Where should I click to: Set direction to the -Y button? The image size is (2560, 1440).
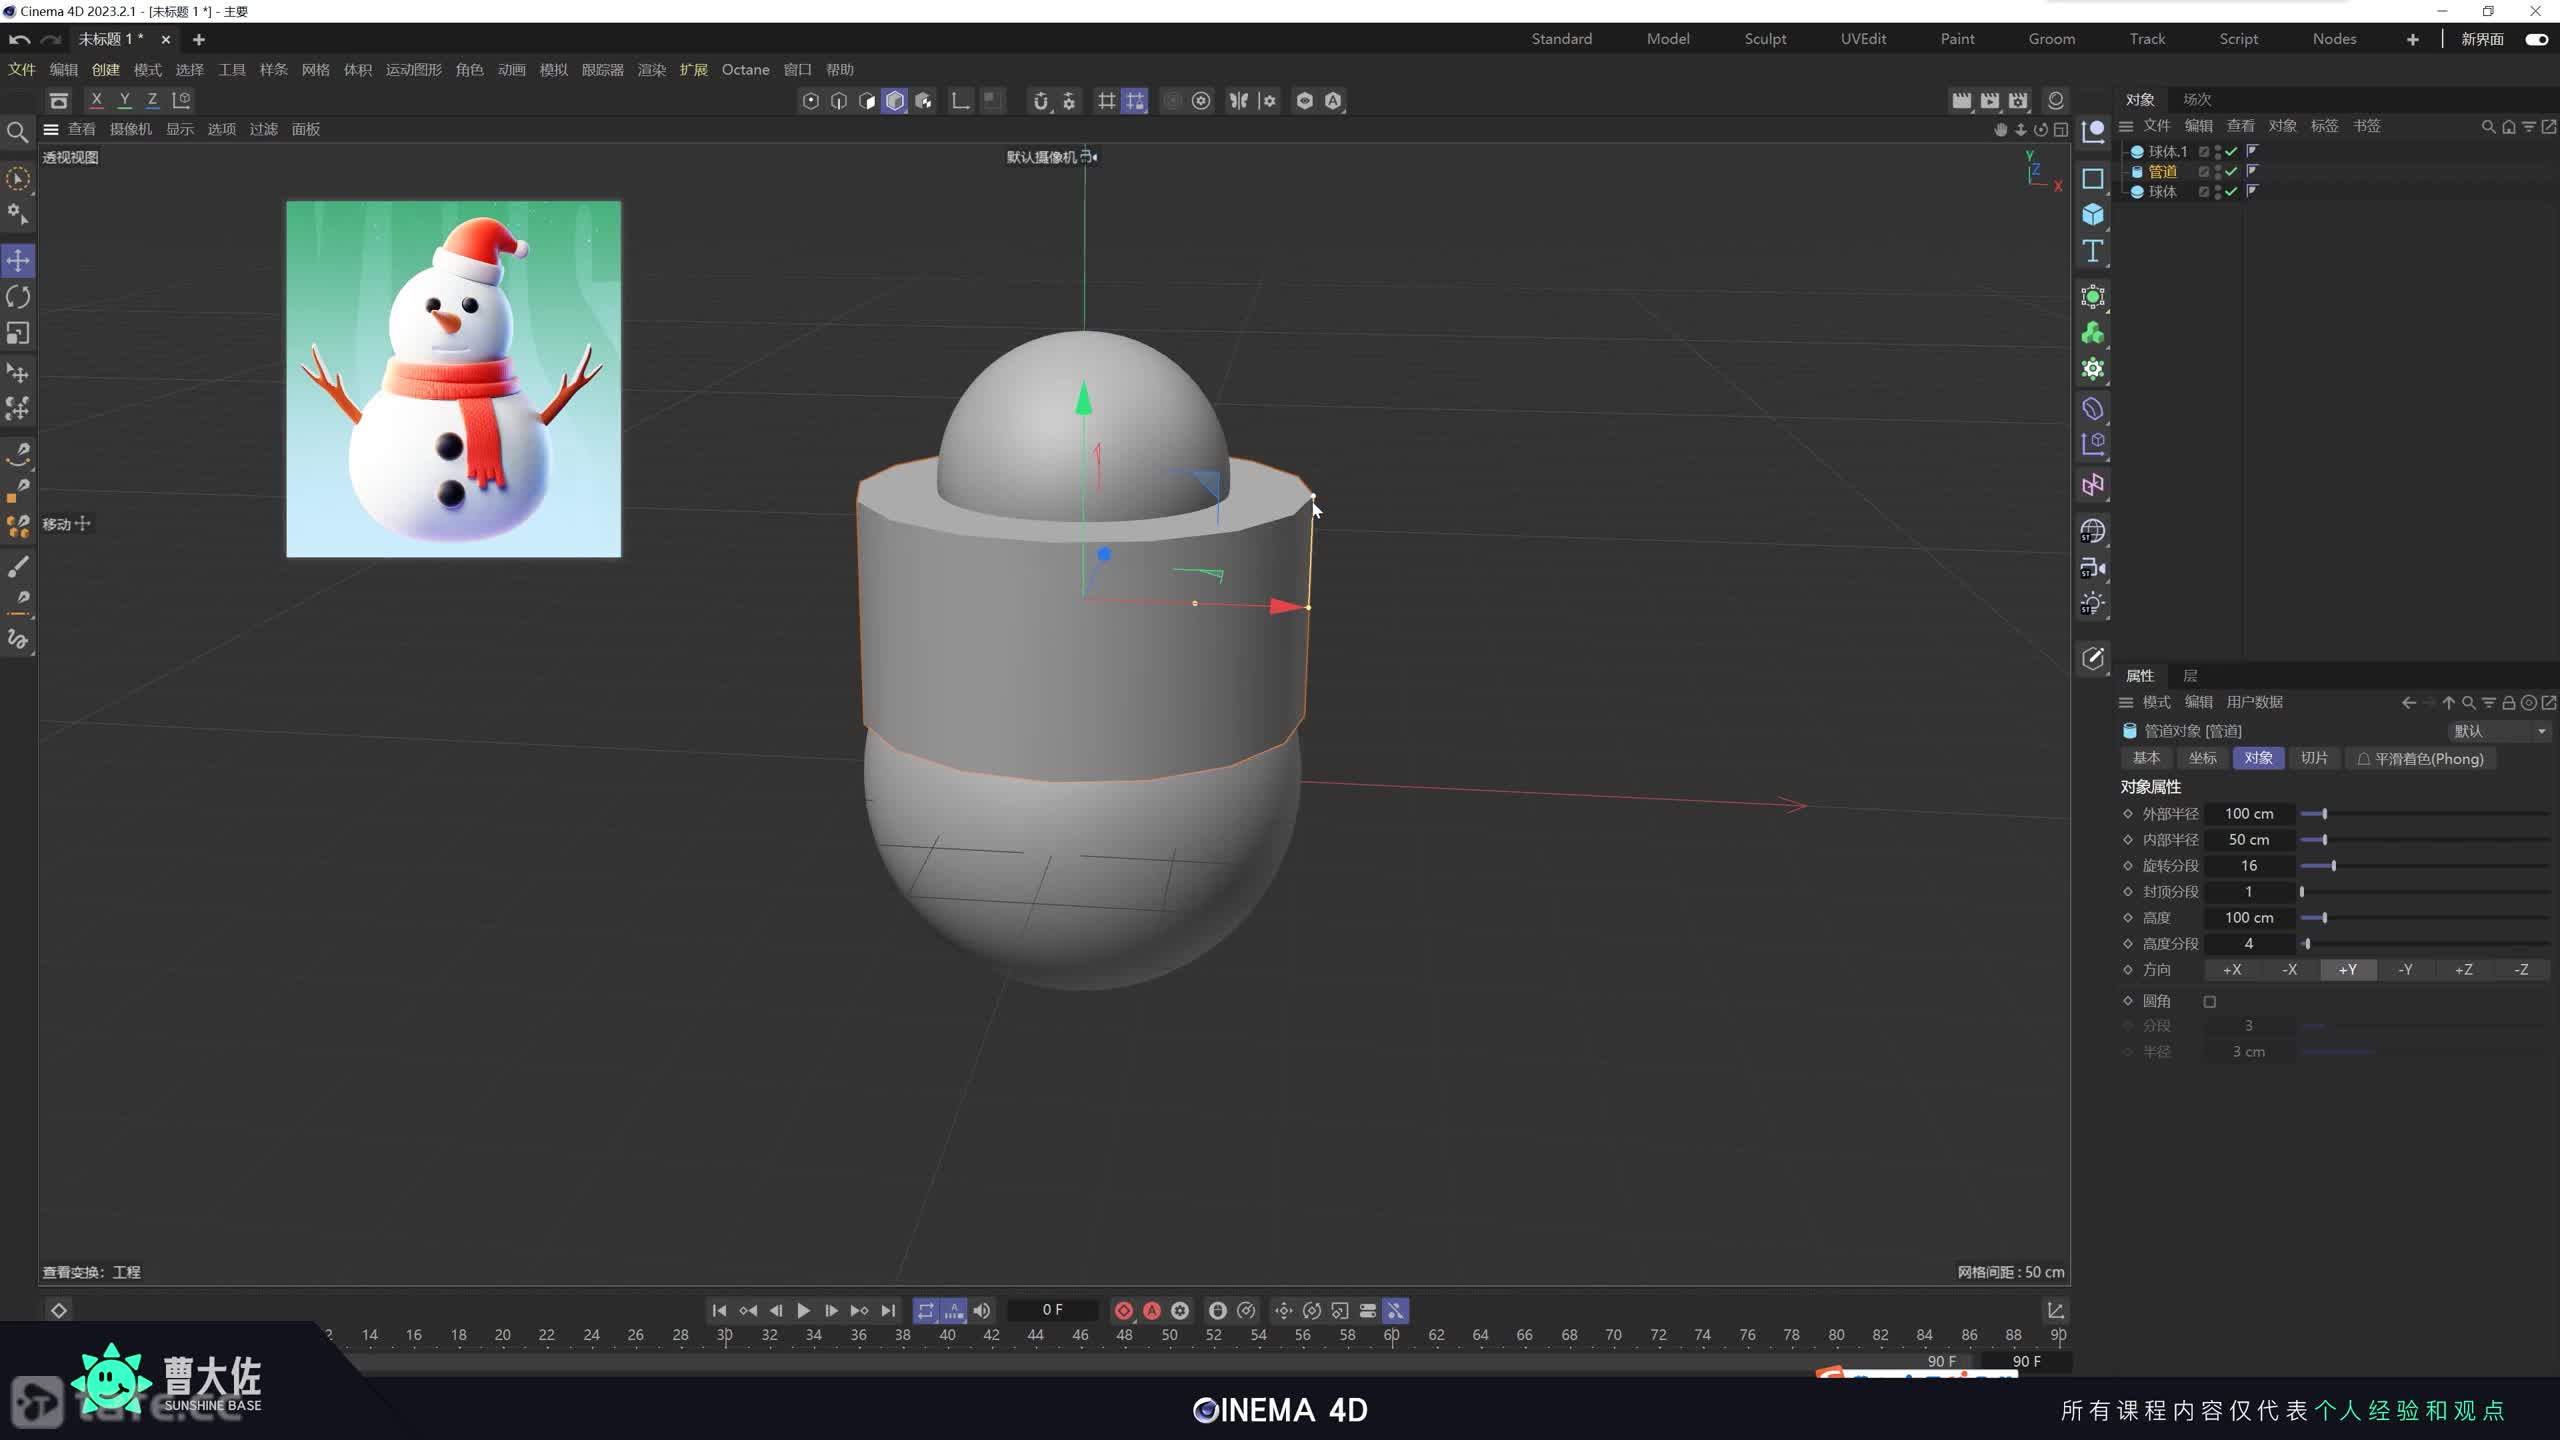click(2405, 970)
